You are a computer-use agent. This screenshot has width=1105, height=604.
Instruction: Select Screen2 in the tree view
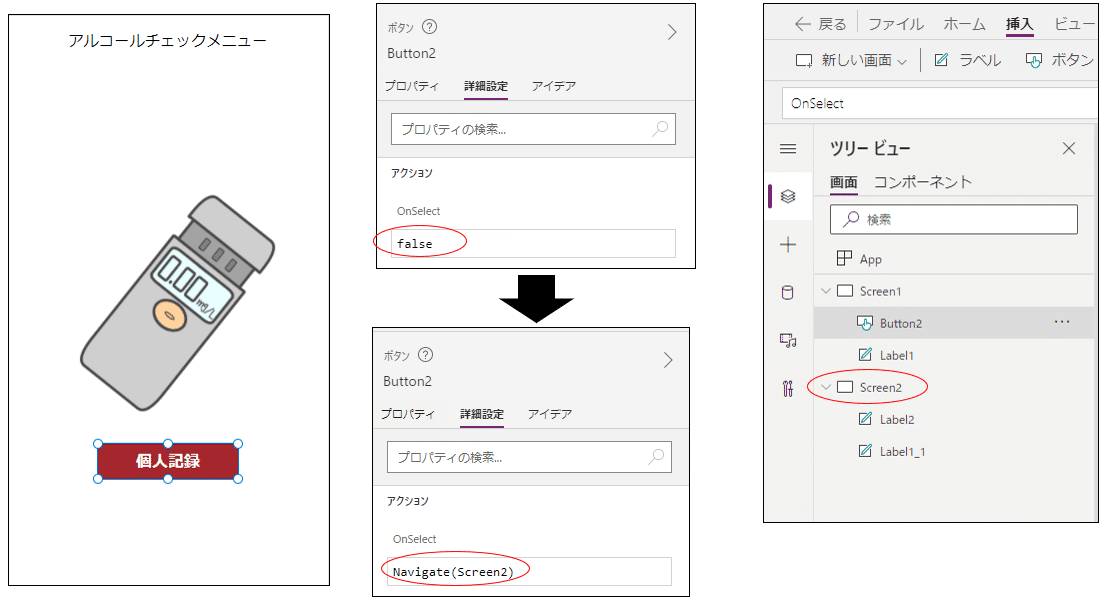(880, 387)
